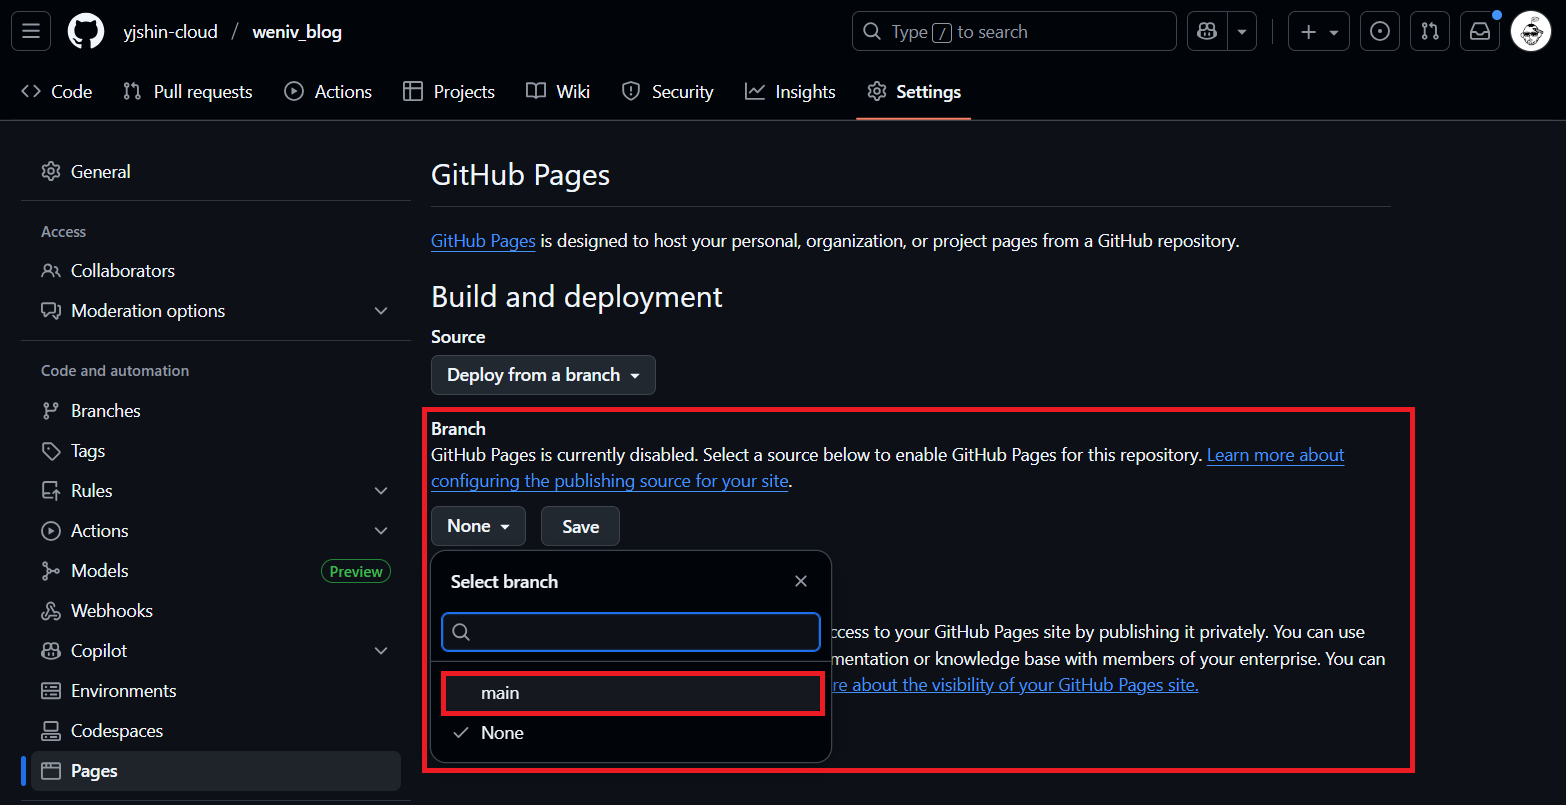Follow the GitHub Pages intro link
The image size is (1566, 805).
(483, 241)
